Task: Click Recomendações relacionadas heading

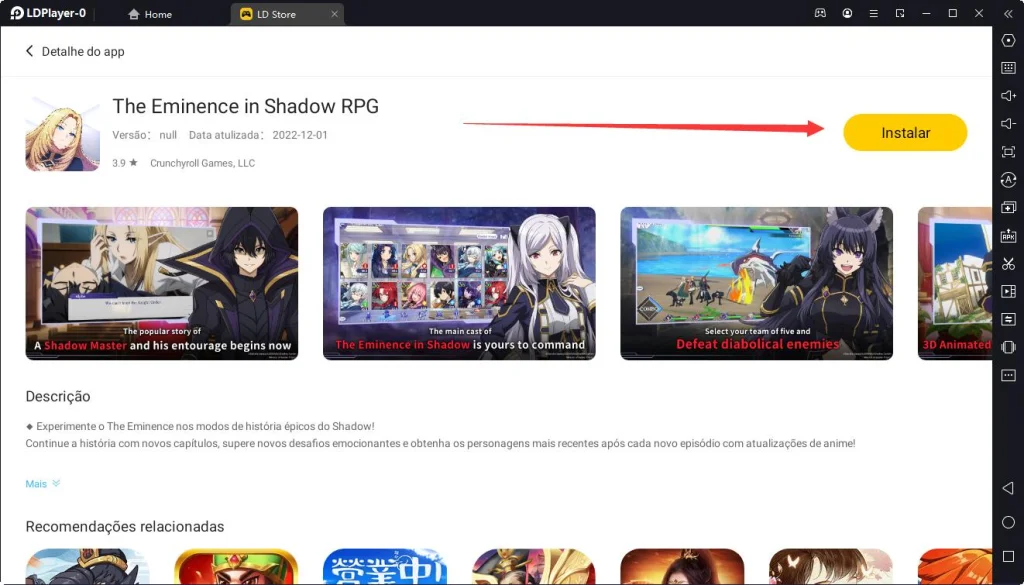Action: 125,526
